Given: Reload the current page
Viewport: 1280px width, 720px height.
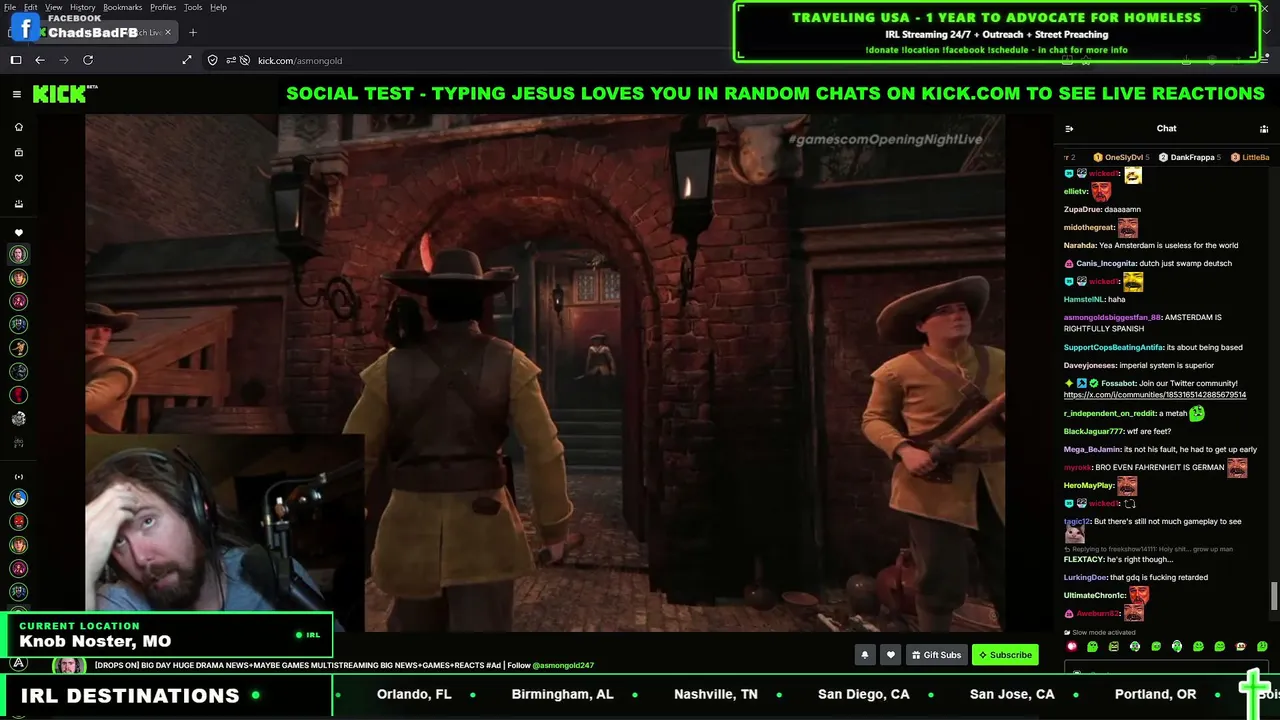Looking at the screenshot, I should [x=88, y=60].
